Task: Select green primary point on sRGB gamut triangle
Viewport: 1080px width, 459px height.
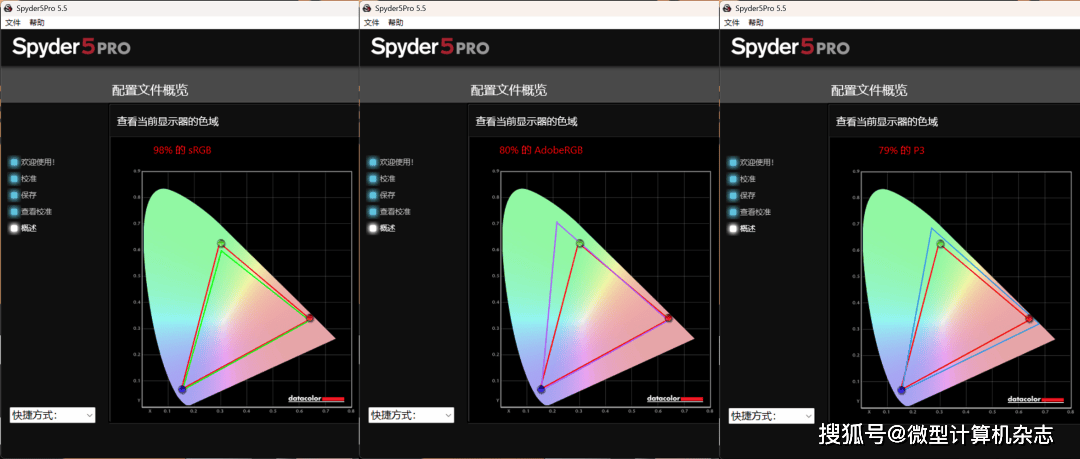Action: [221, 244]
